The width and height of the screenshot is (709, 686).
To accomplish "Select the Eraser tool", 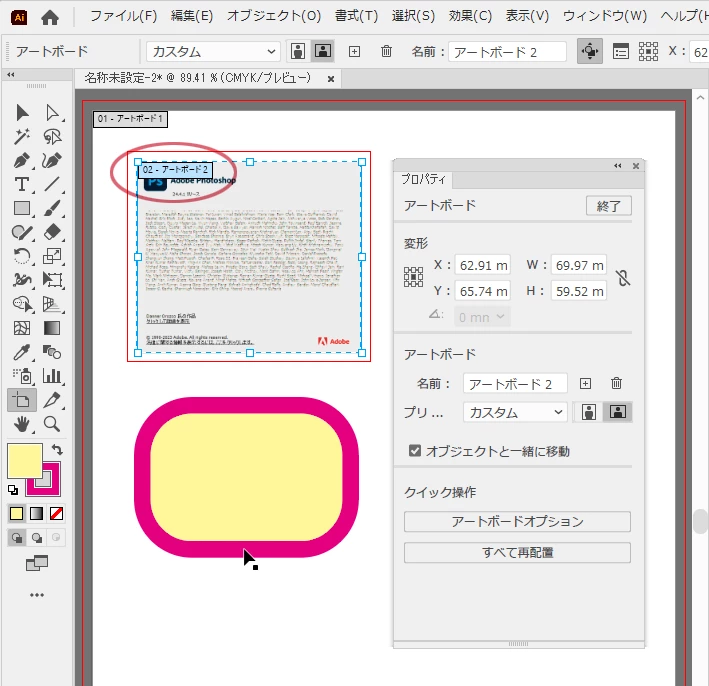I will click(52, 232).
